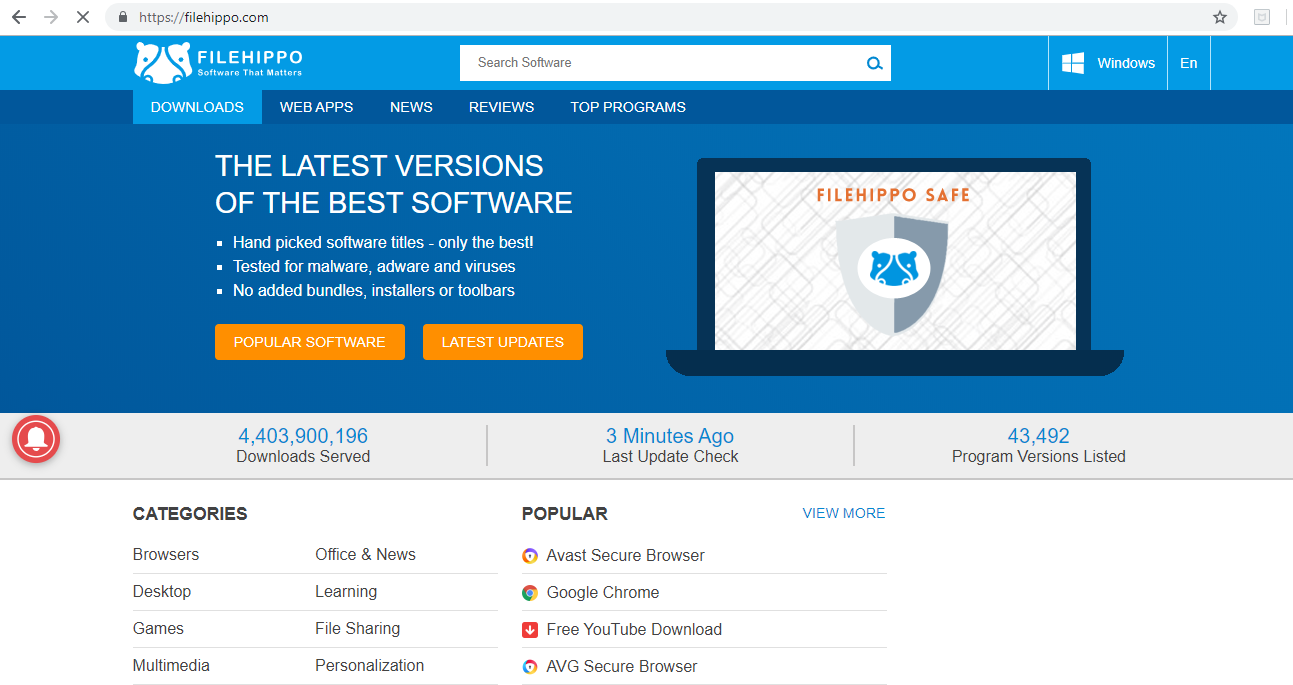
Task: Stop page loading in browser toolbar
Action: pos(82,17)
